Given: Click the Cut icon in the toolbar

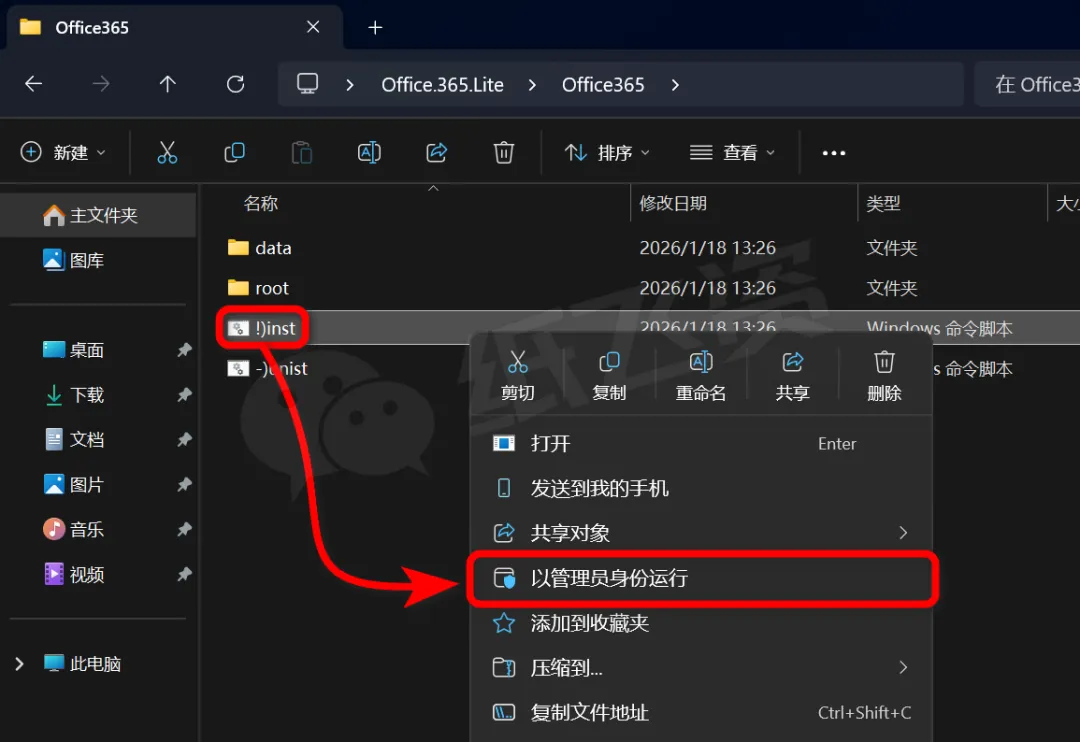Looking at the screenshot, I should click(x=167, y=152).
